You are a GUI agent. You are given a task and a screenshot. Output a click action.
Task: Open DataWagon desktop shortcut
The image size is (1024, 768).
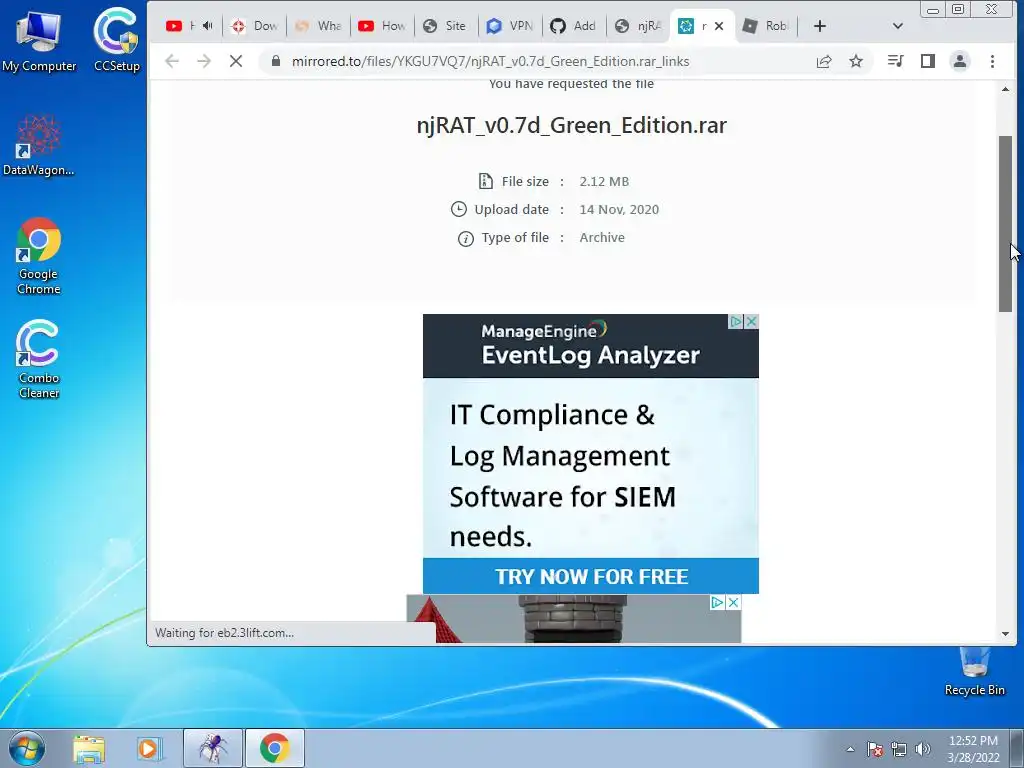pyautogui.click(x=39, y=145)
